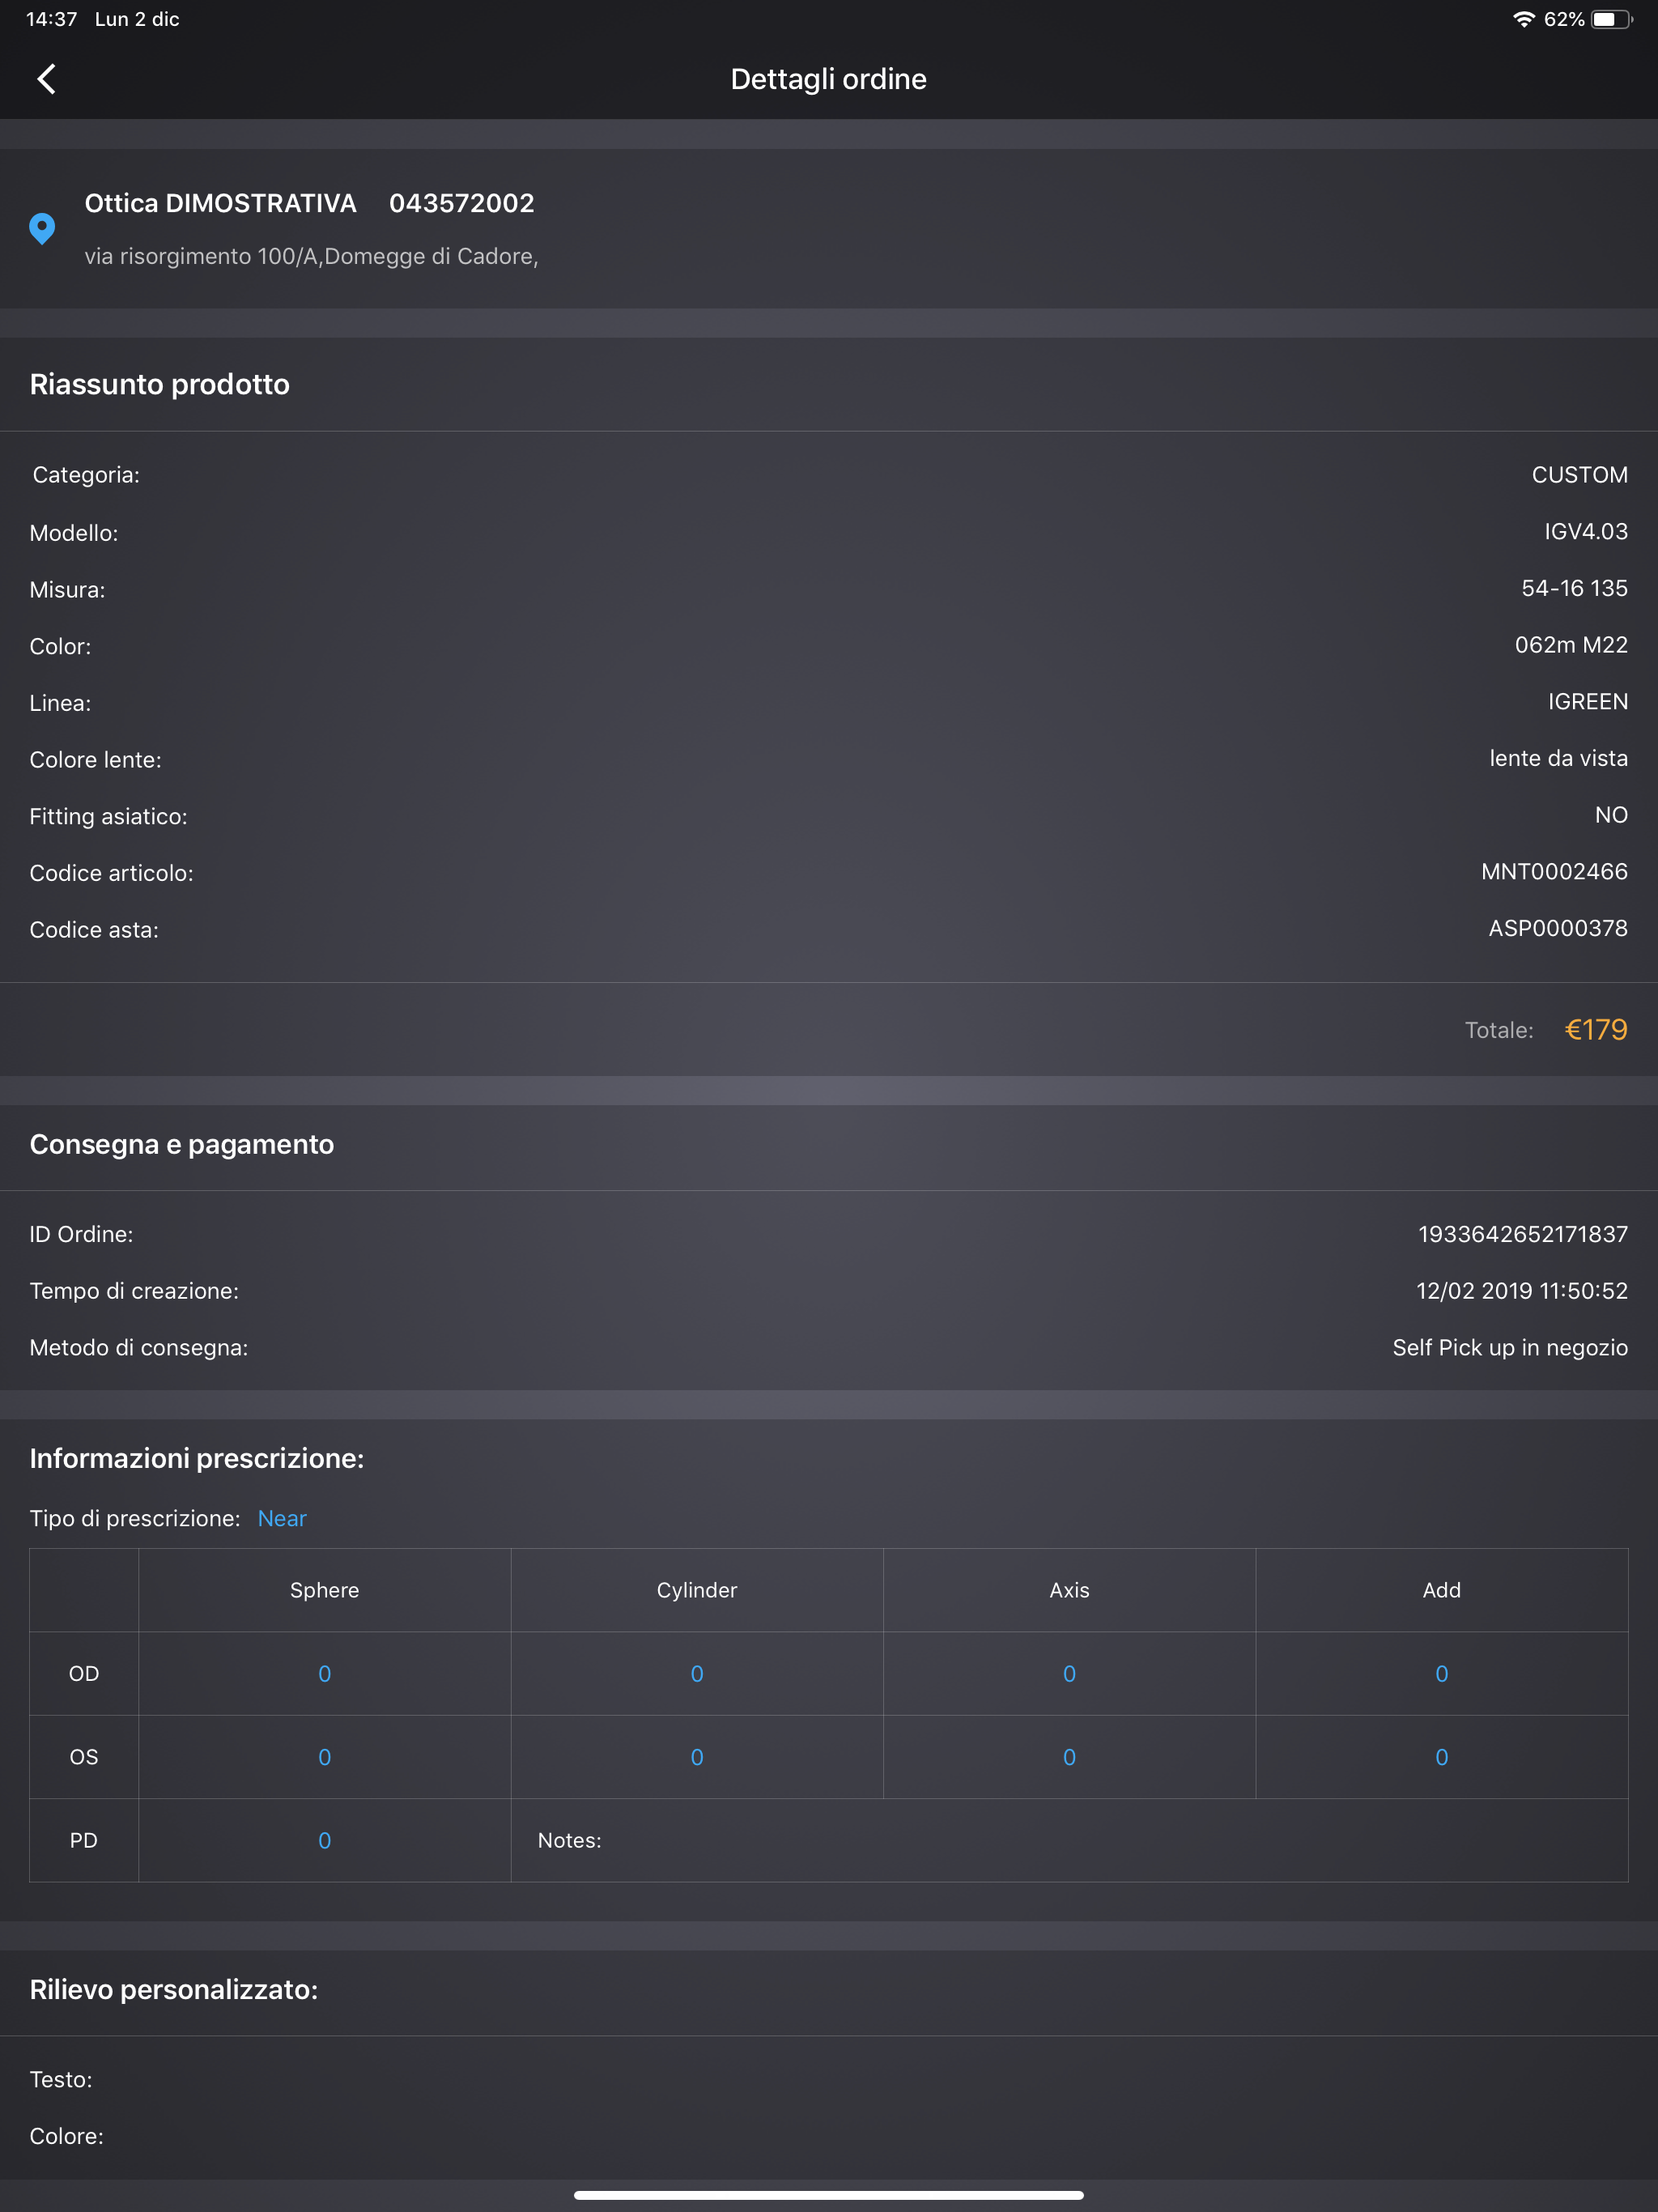Tap the Codice articolo MNT0002466 value
The height and width of the screenshot is (2212, 1658).
tap(1553, 872)
